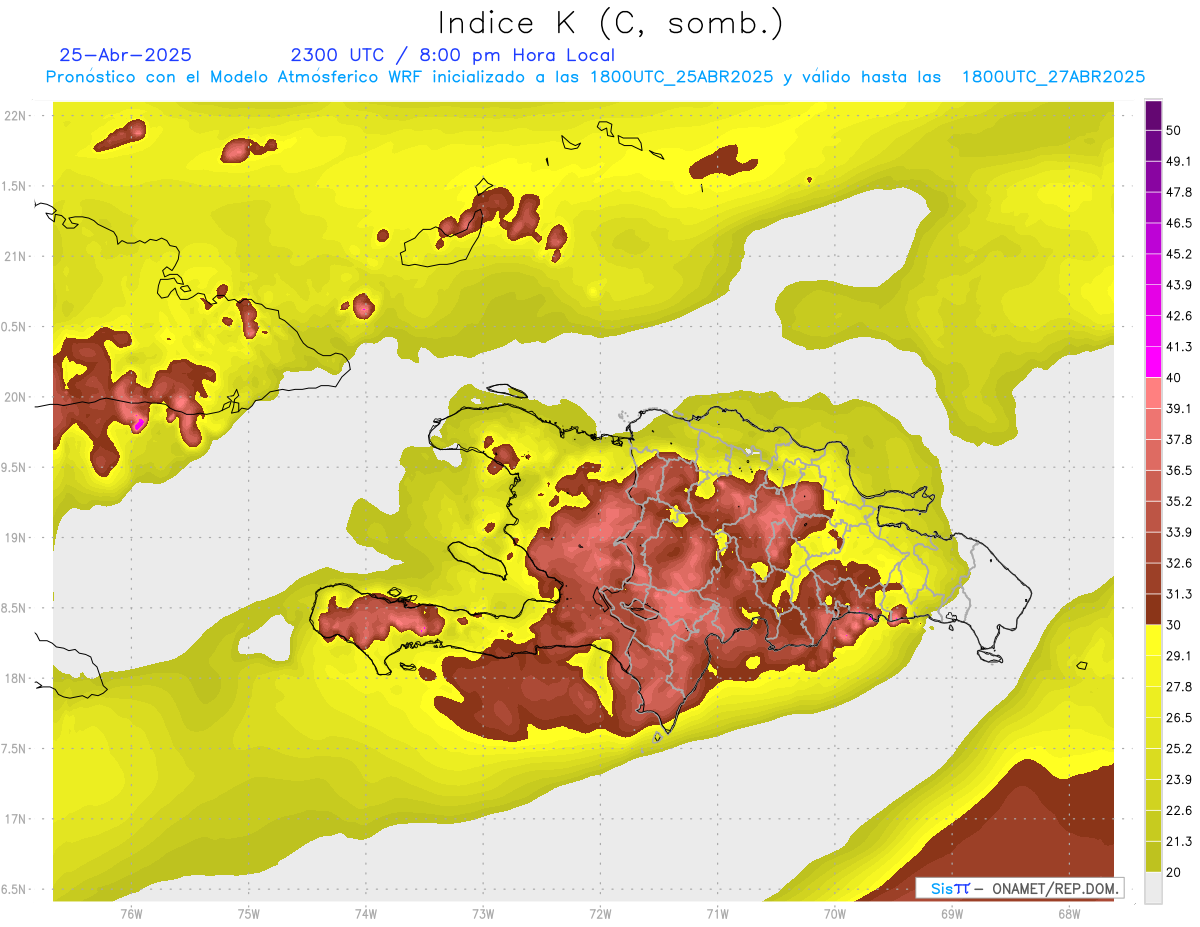The height and width of the screenshot is (927, 1200).
Task: Click the '72W' longitude label
Action: point(601,914)
